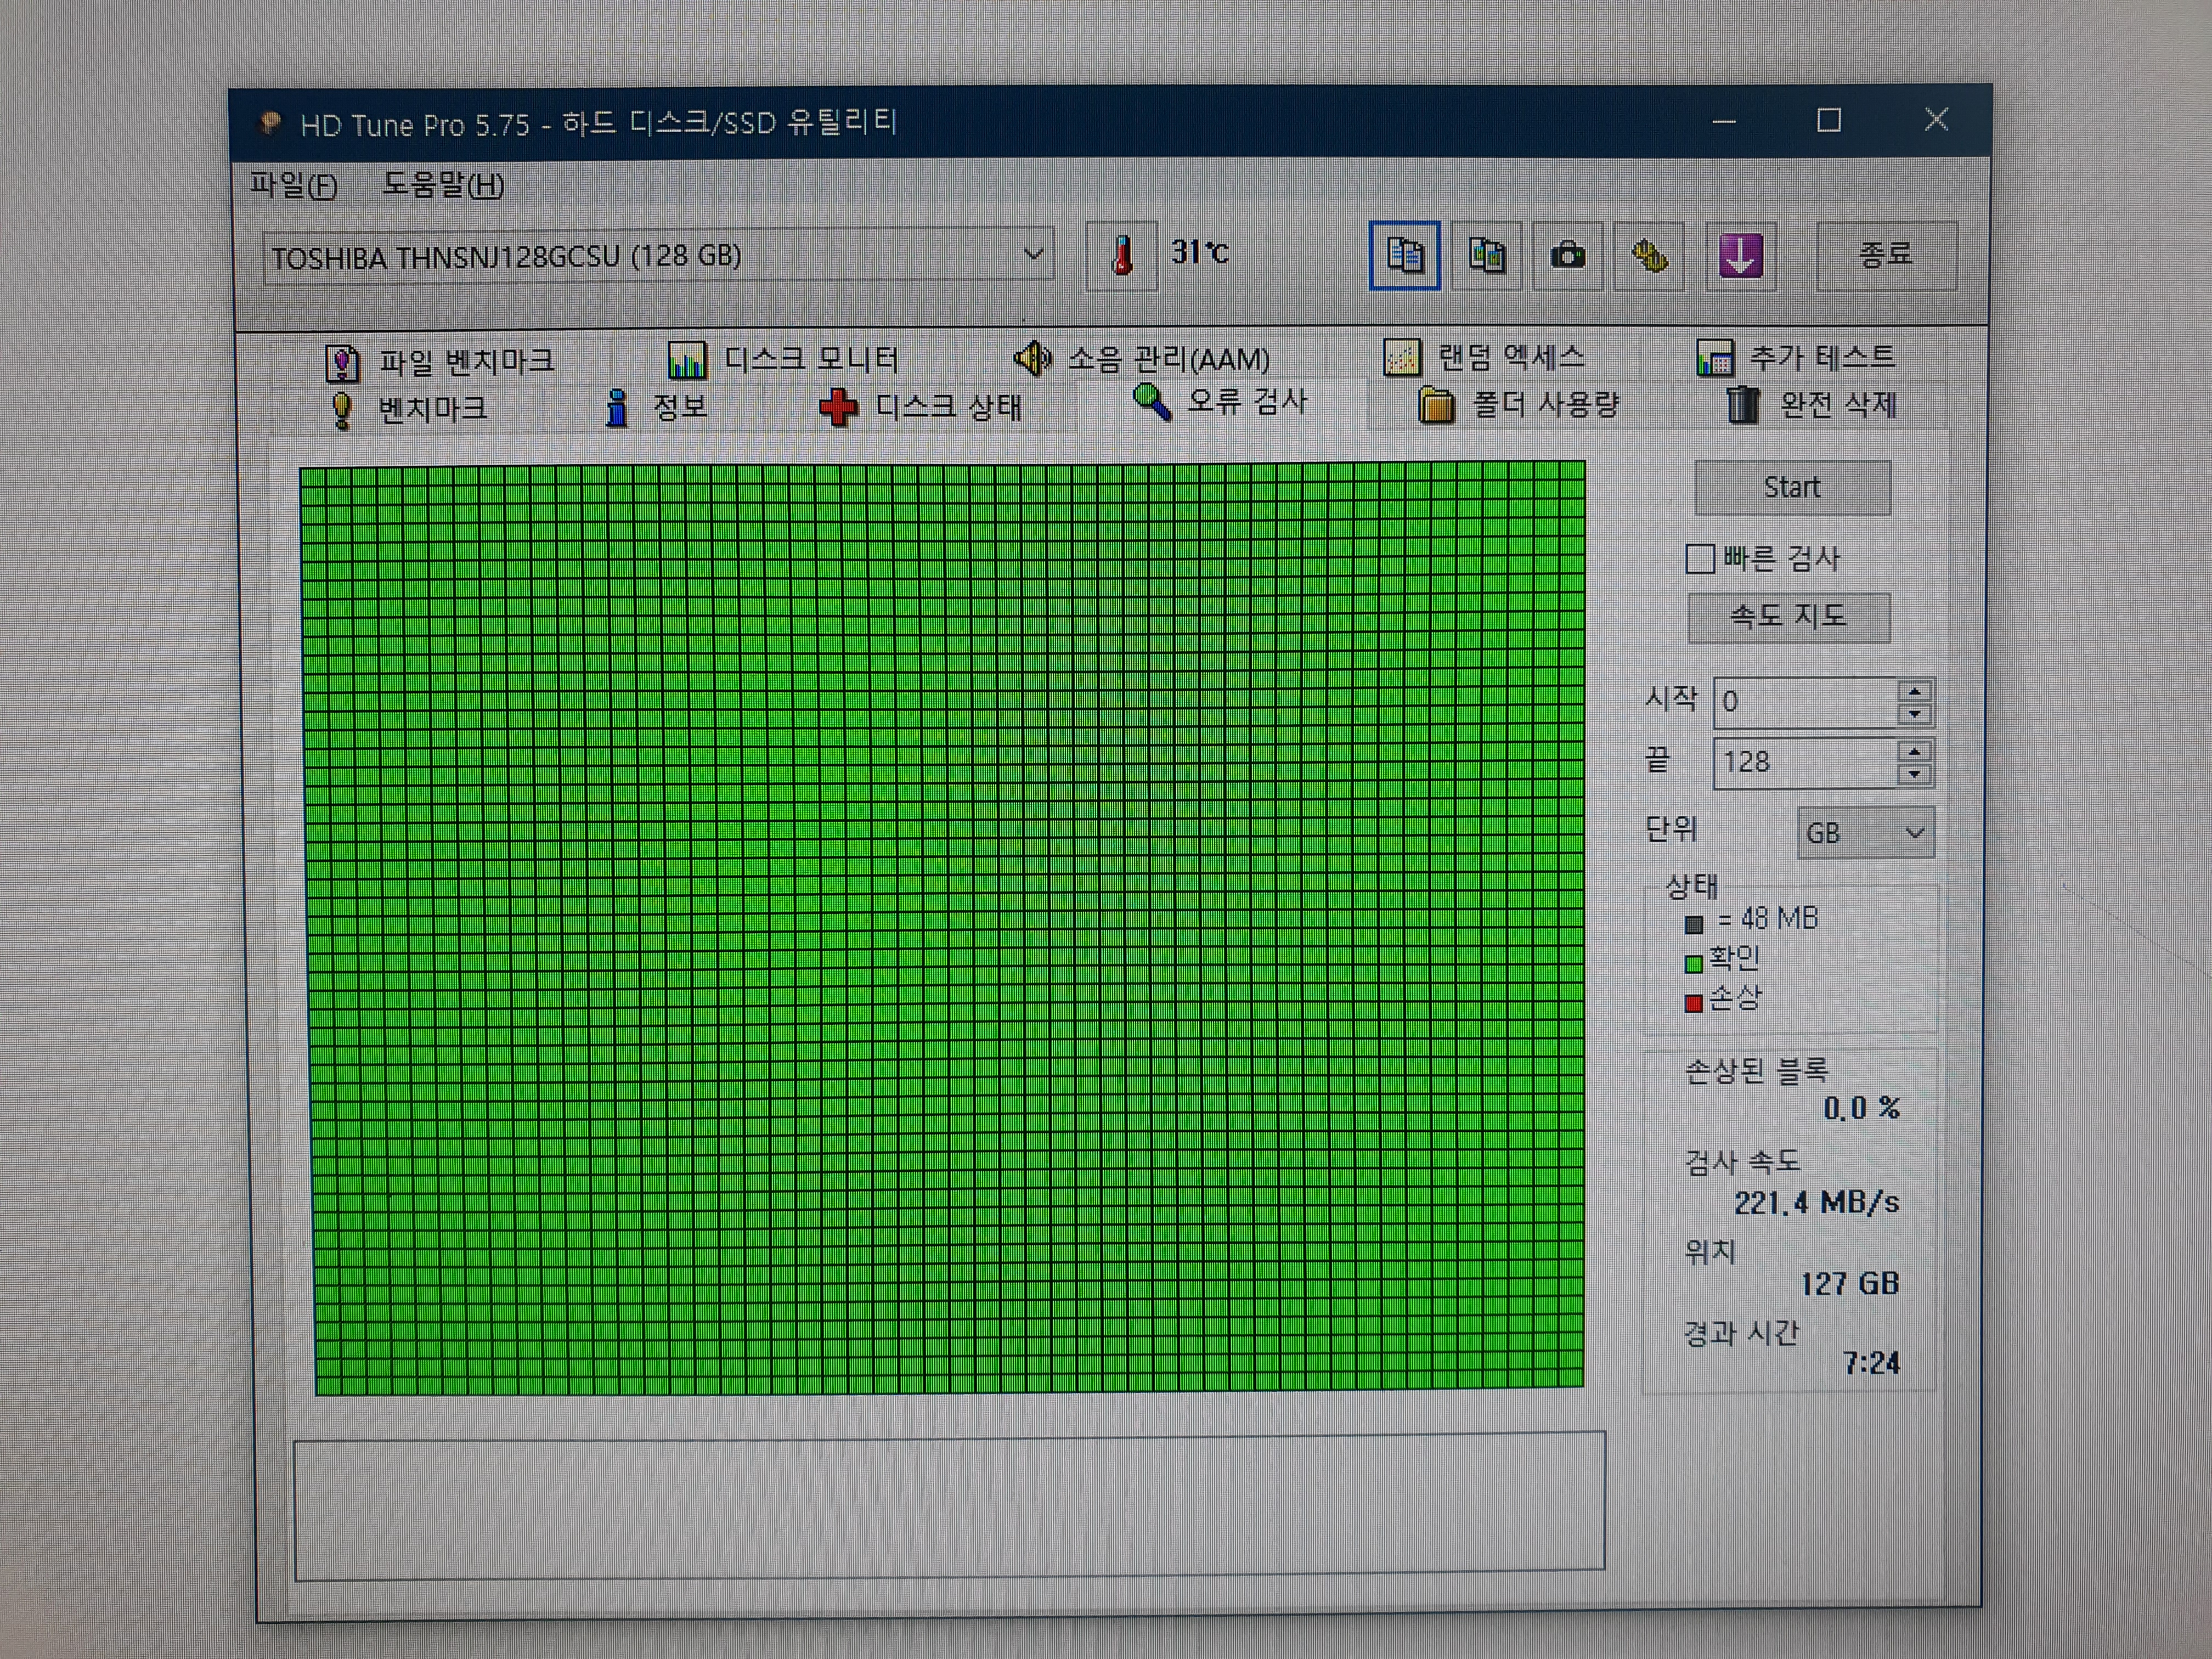Open the 완전 삭제 tab
2212x1659 pixels.
(x=1811, y=405)
